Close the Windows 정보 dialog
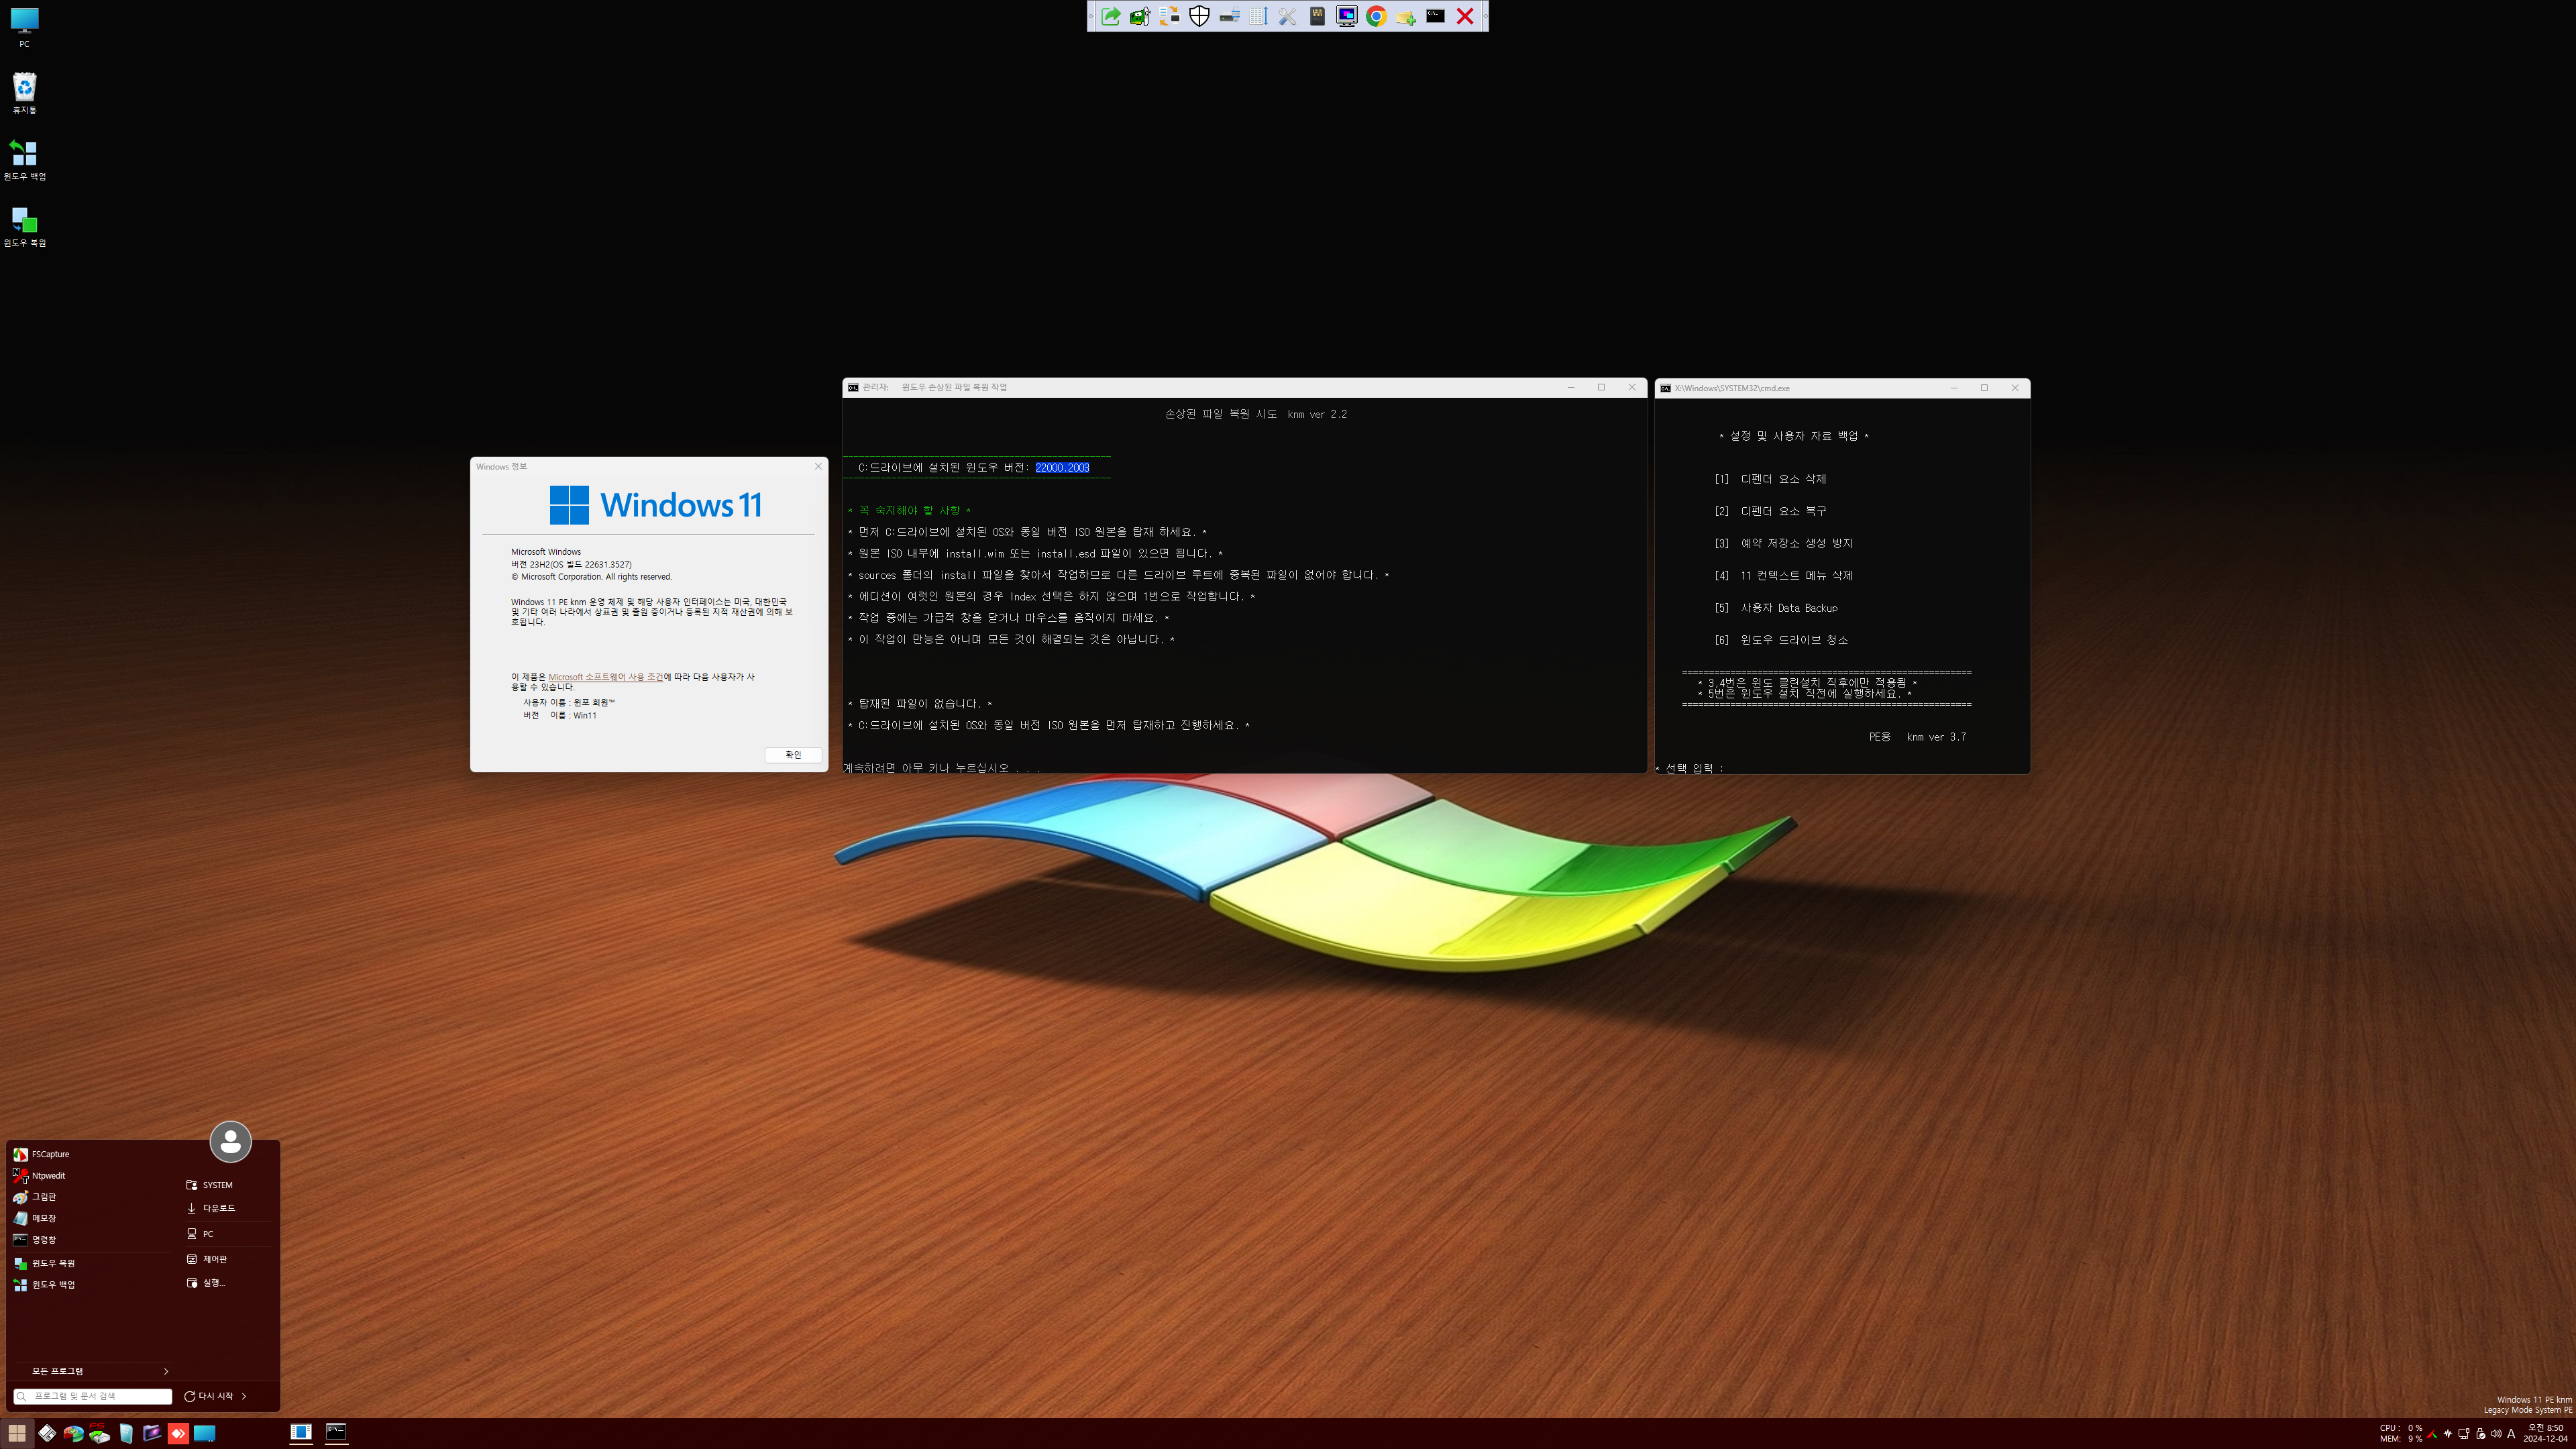 (x=818, y=466)
